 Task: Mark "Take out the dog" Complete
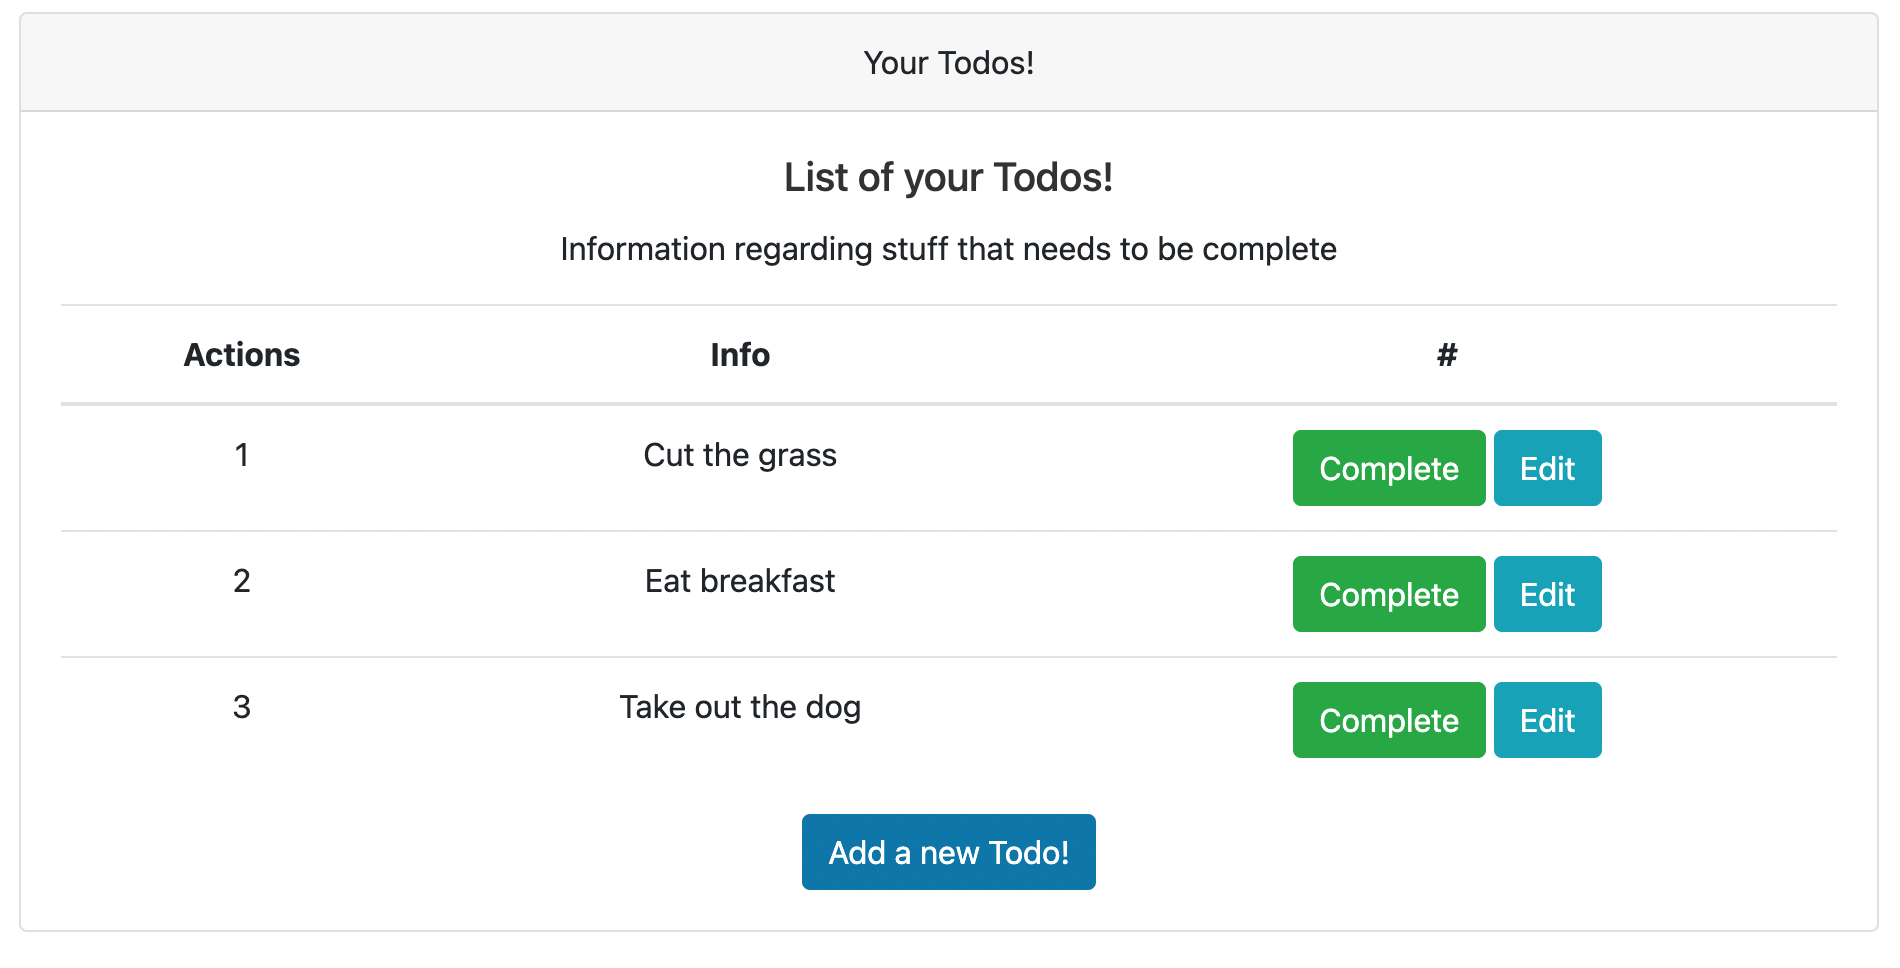[1388, 720]
